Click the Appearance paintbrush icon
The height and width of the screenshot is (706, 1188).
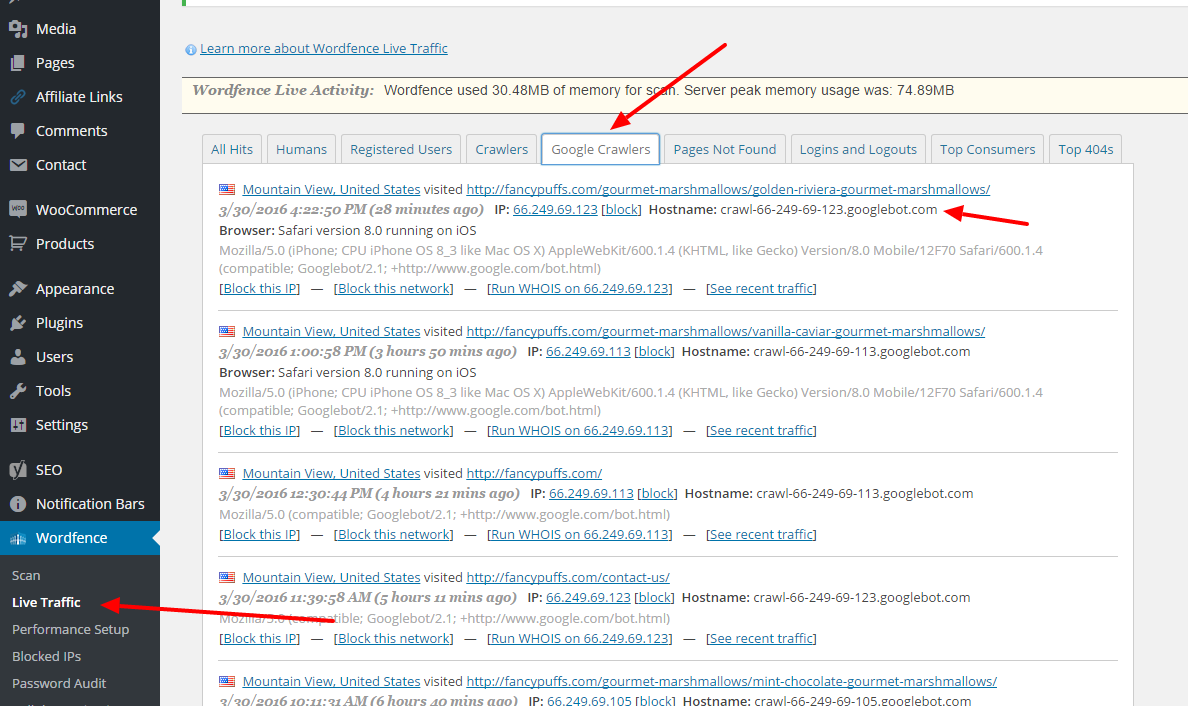pyautogui.click(x=18, y=289)
